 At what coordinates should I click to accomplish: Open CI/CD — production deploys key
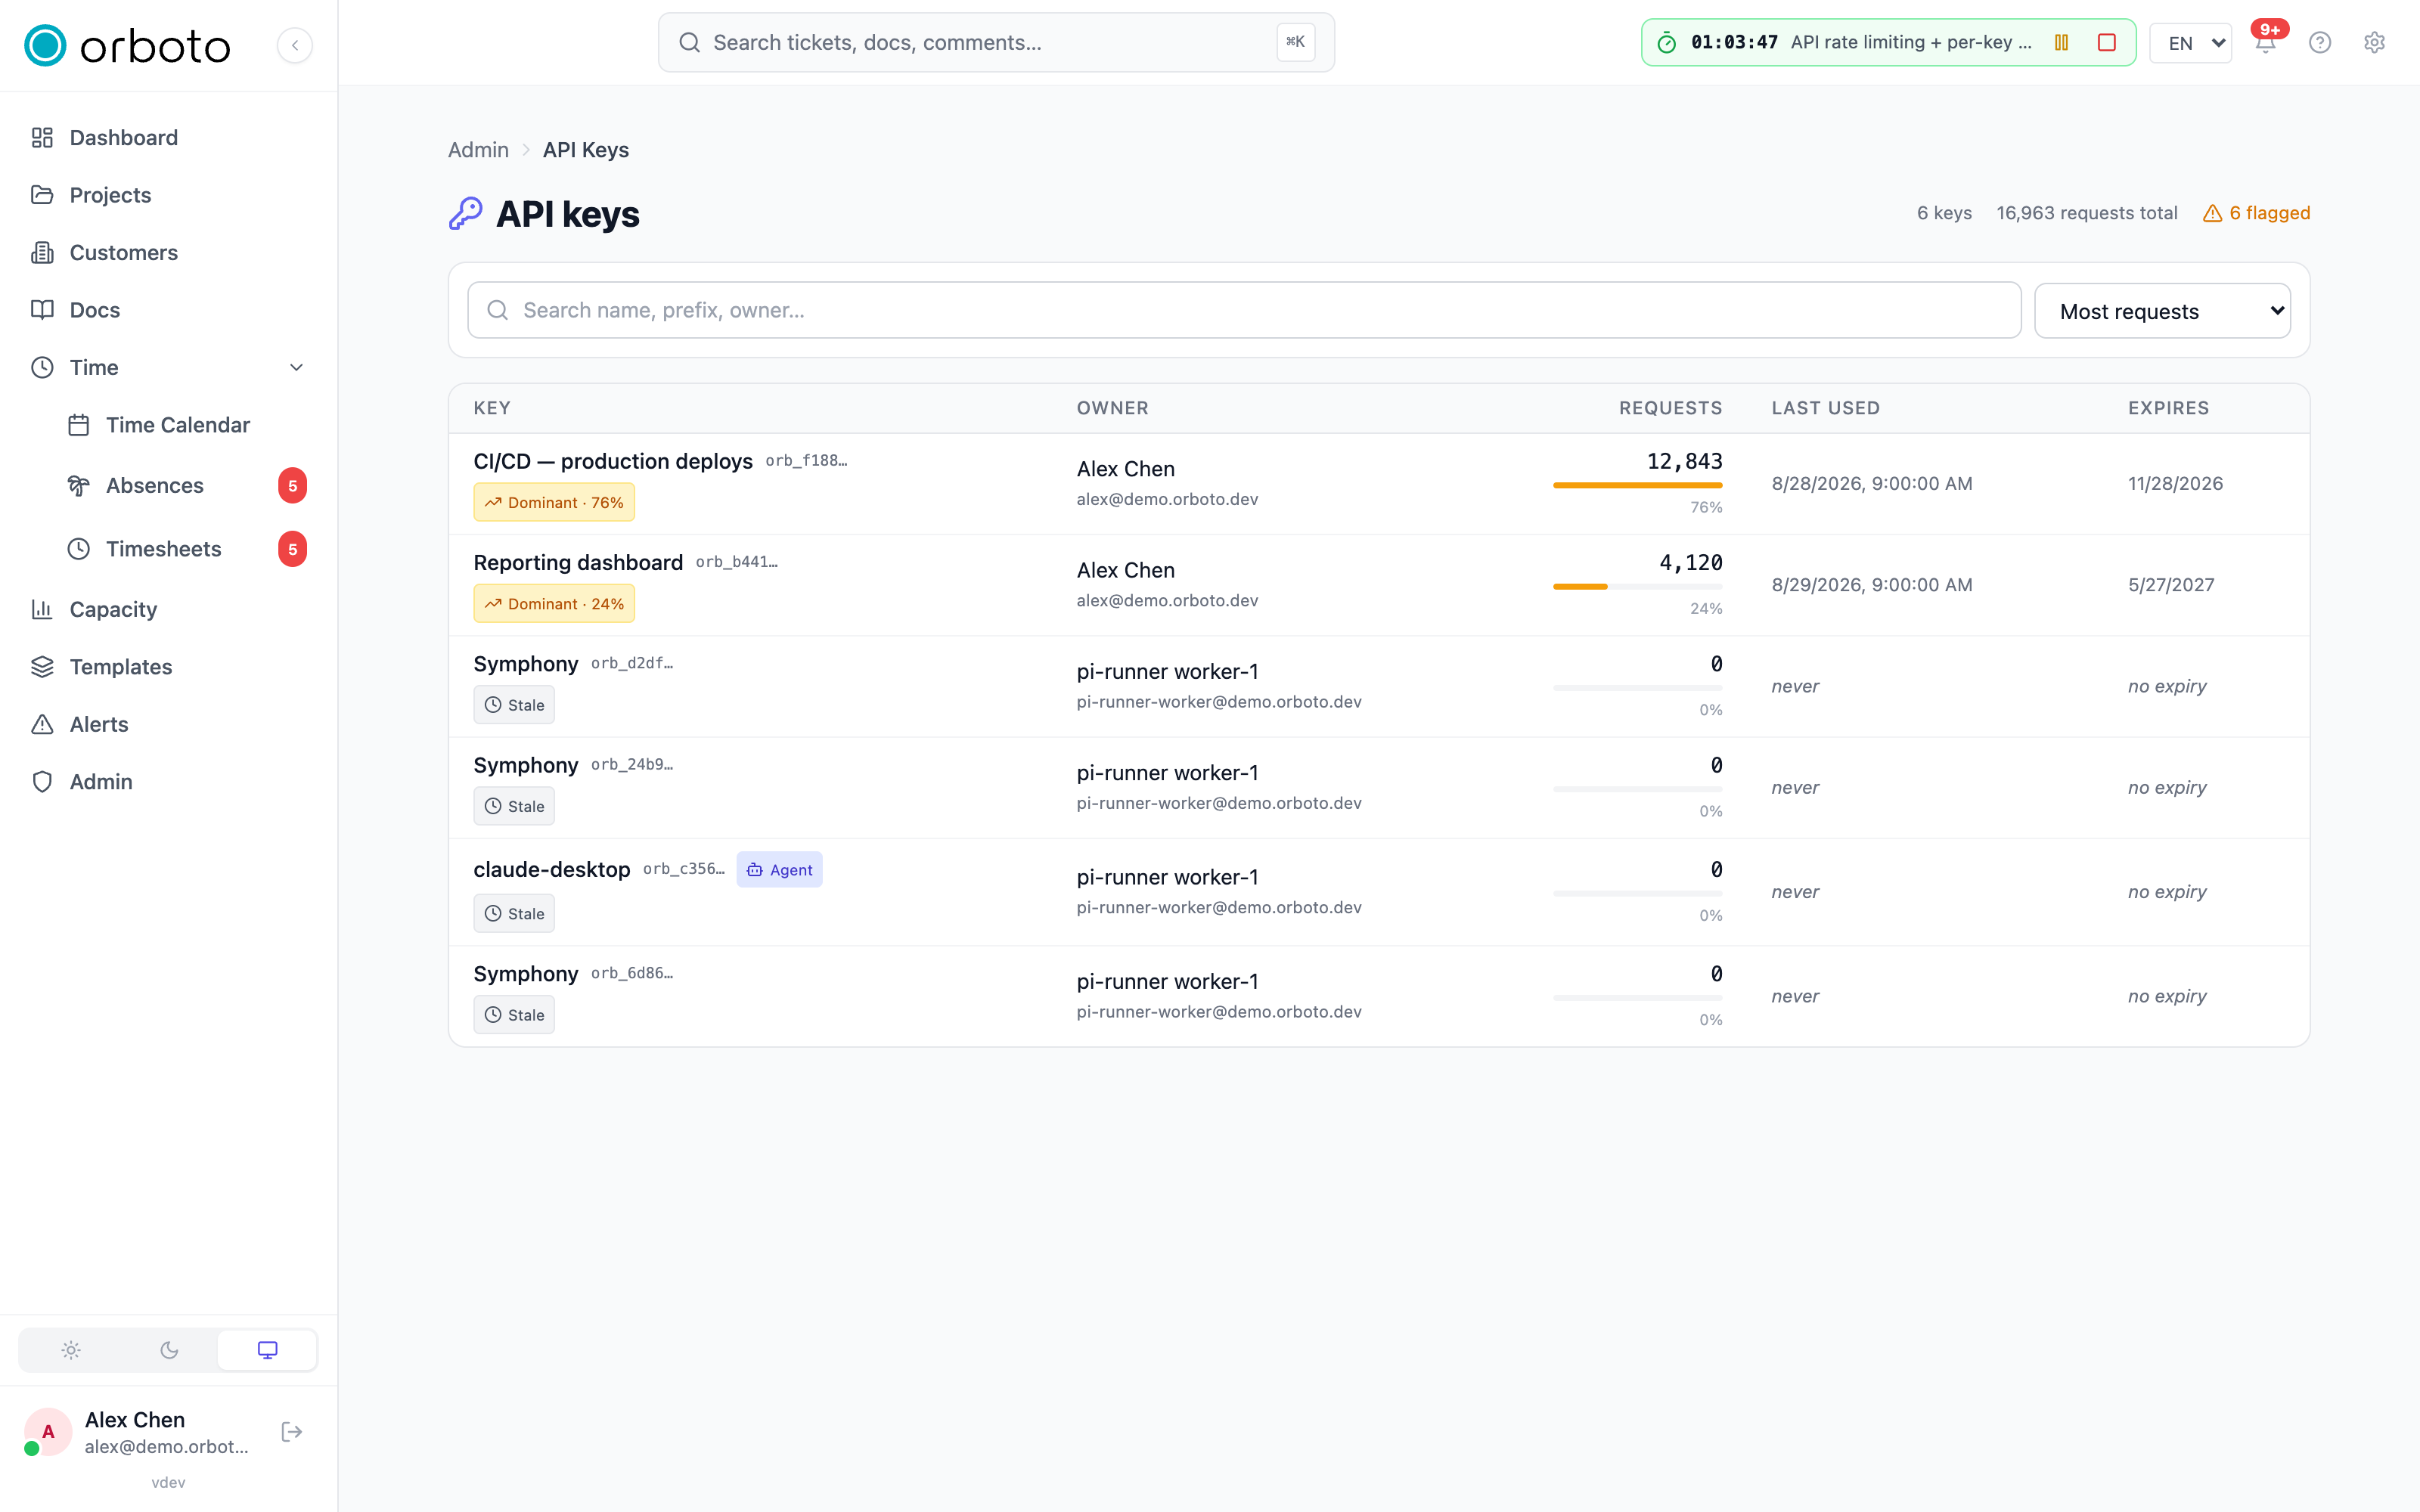613,461
